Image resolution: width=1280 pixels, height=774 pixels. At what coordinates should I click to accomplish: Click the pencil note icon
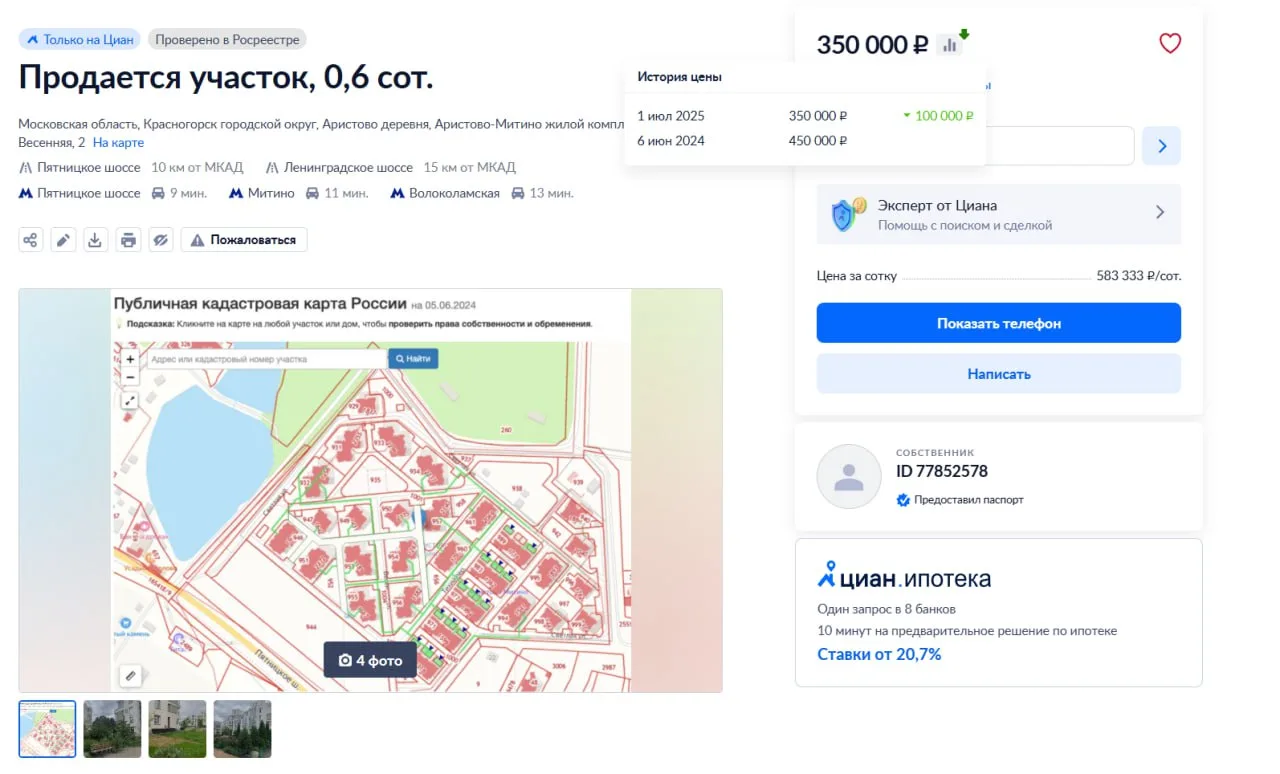point(63,240)
